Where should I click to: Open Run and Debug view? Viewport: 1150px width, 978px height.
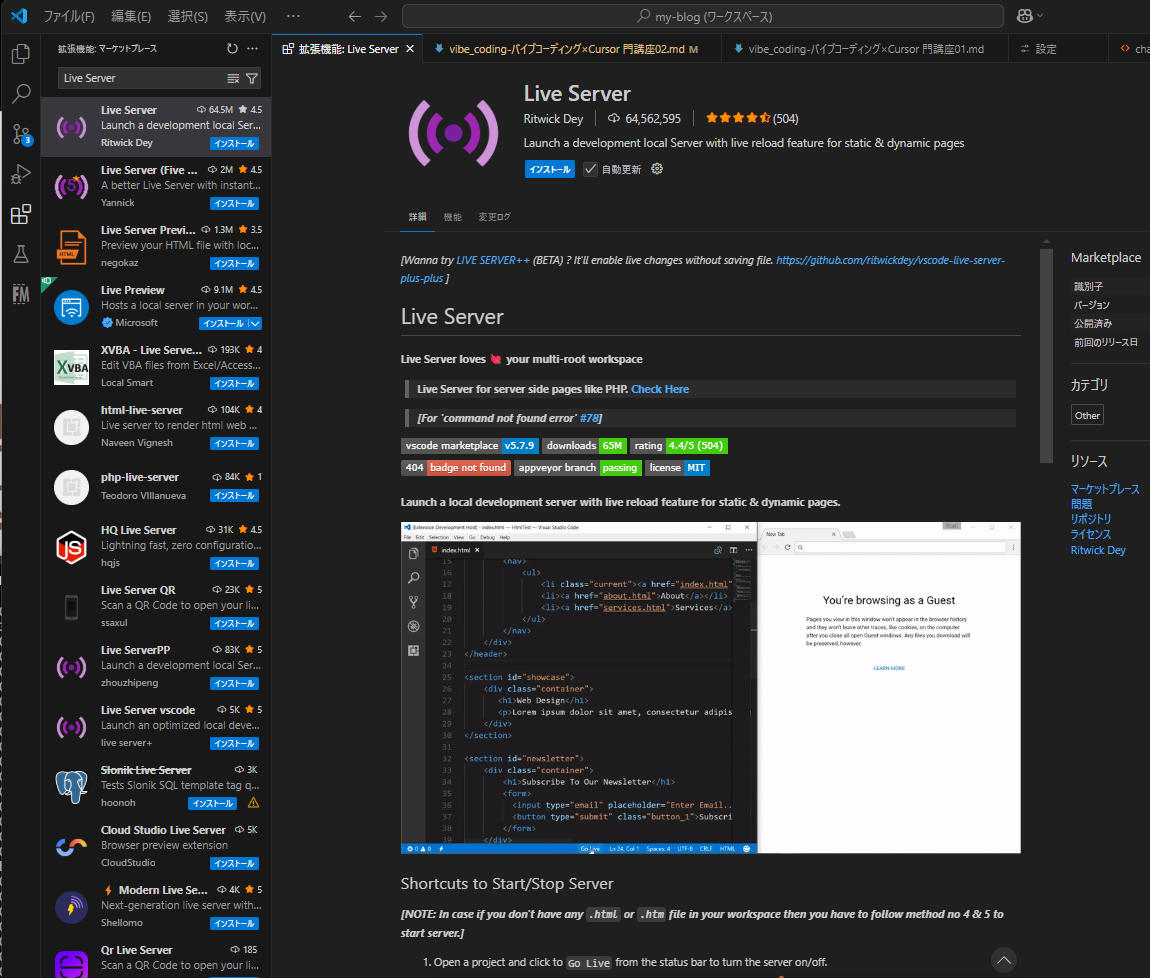point(20,174)
